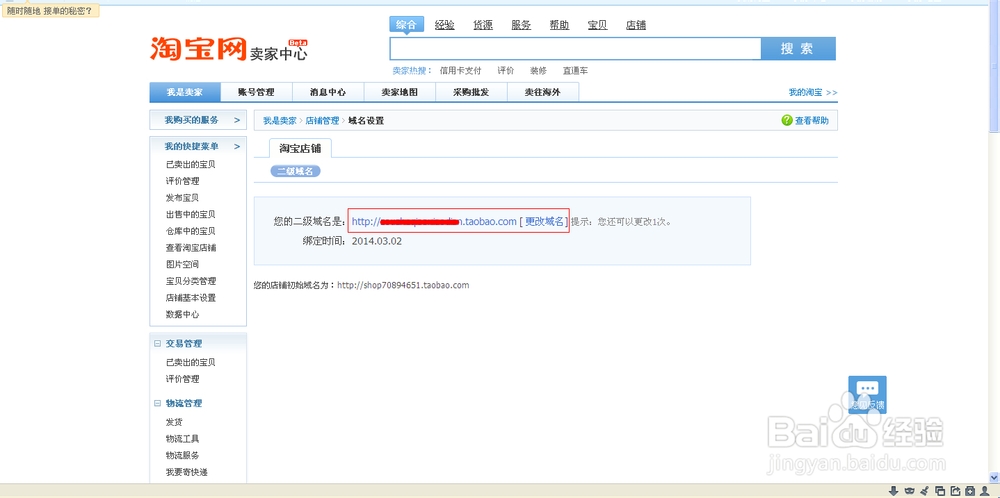This screenshot has width=1000, height=498.
Task: Expand 我购买的服务 arrow
Action: coord(237,120)
